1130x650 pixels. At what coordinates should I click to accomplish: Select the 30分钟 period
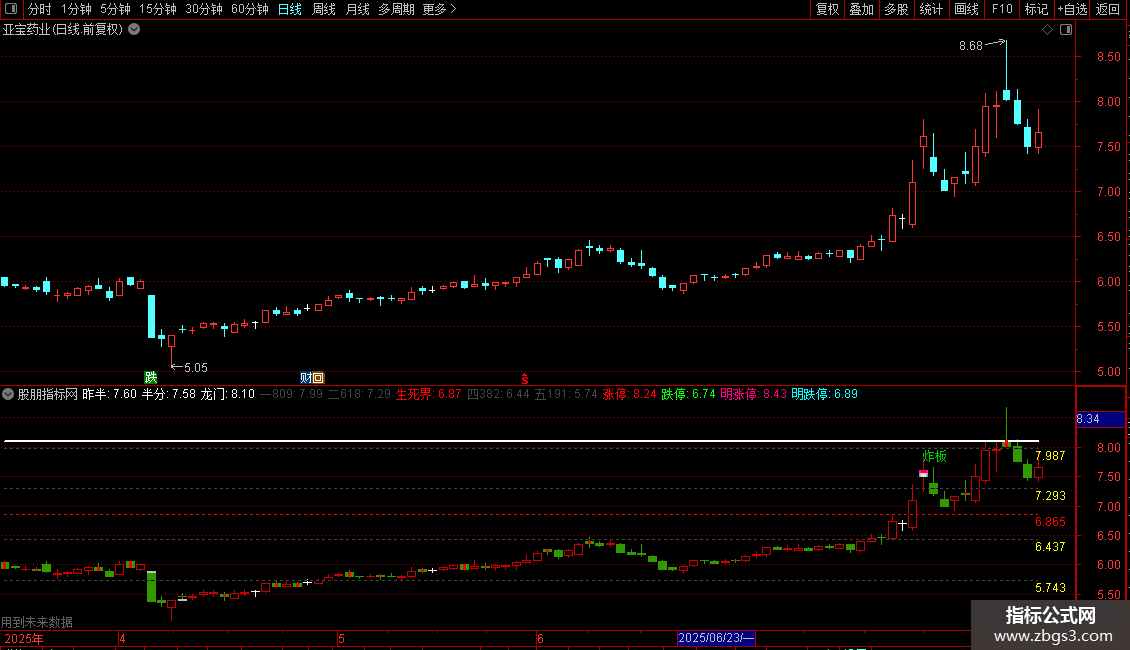[x=203, y=9]
